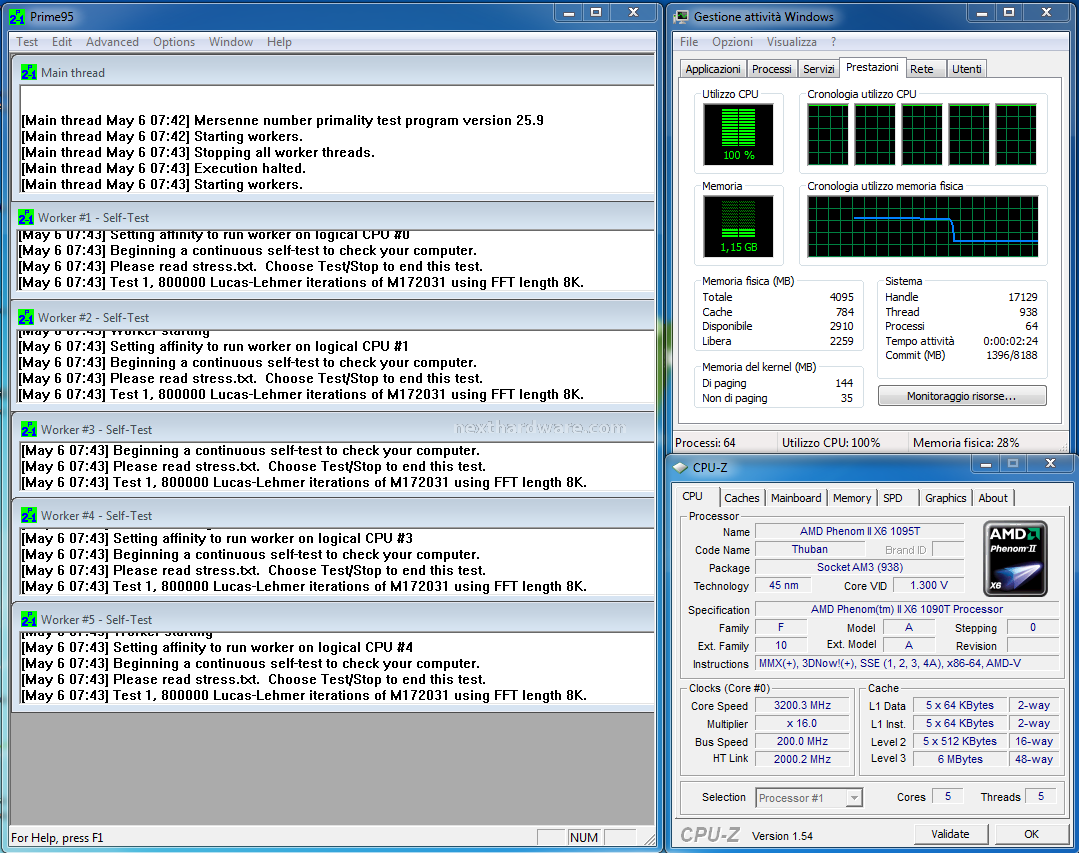
Task: Open the Options menu in Prime95
Action: 174,42
